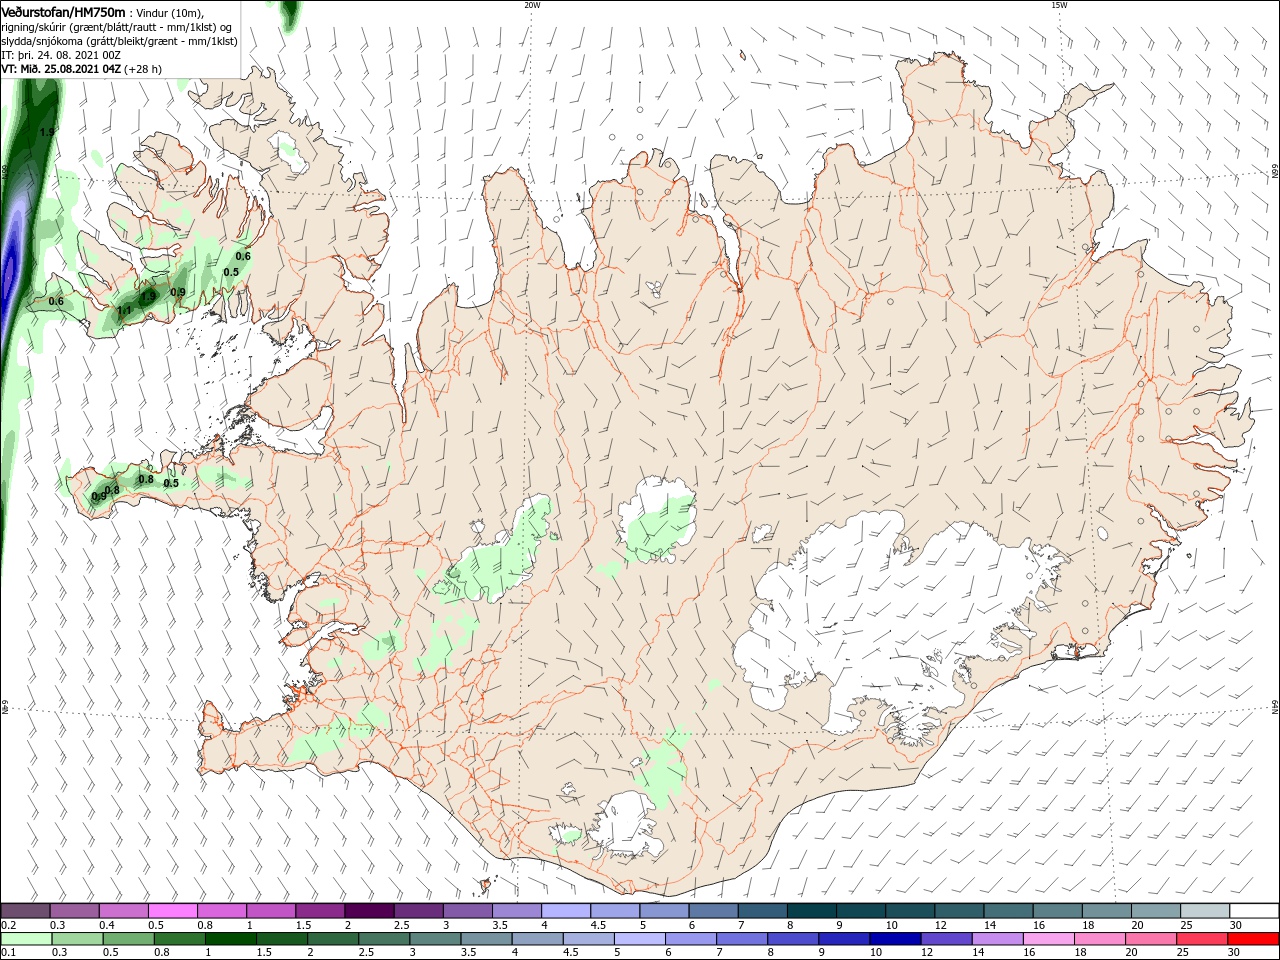1280x960 pixels.
Task: Click the bright pink 0.5 snow legend swatch
Action: (172, 911)
